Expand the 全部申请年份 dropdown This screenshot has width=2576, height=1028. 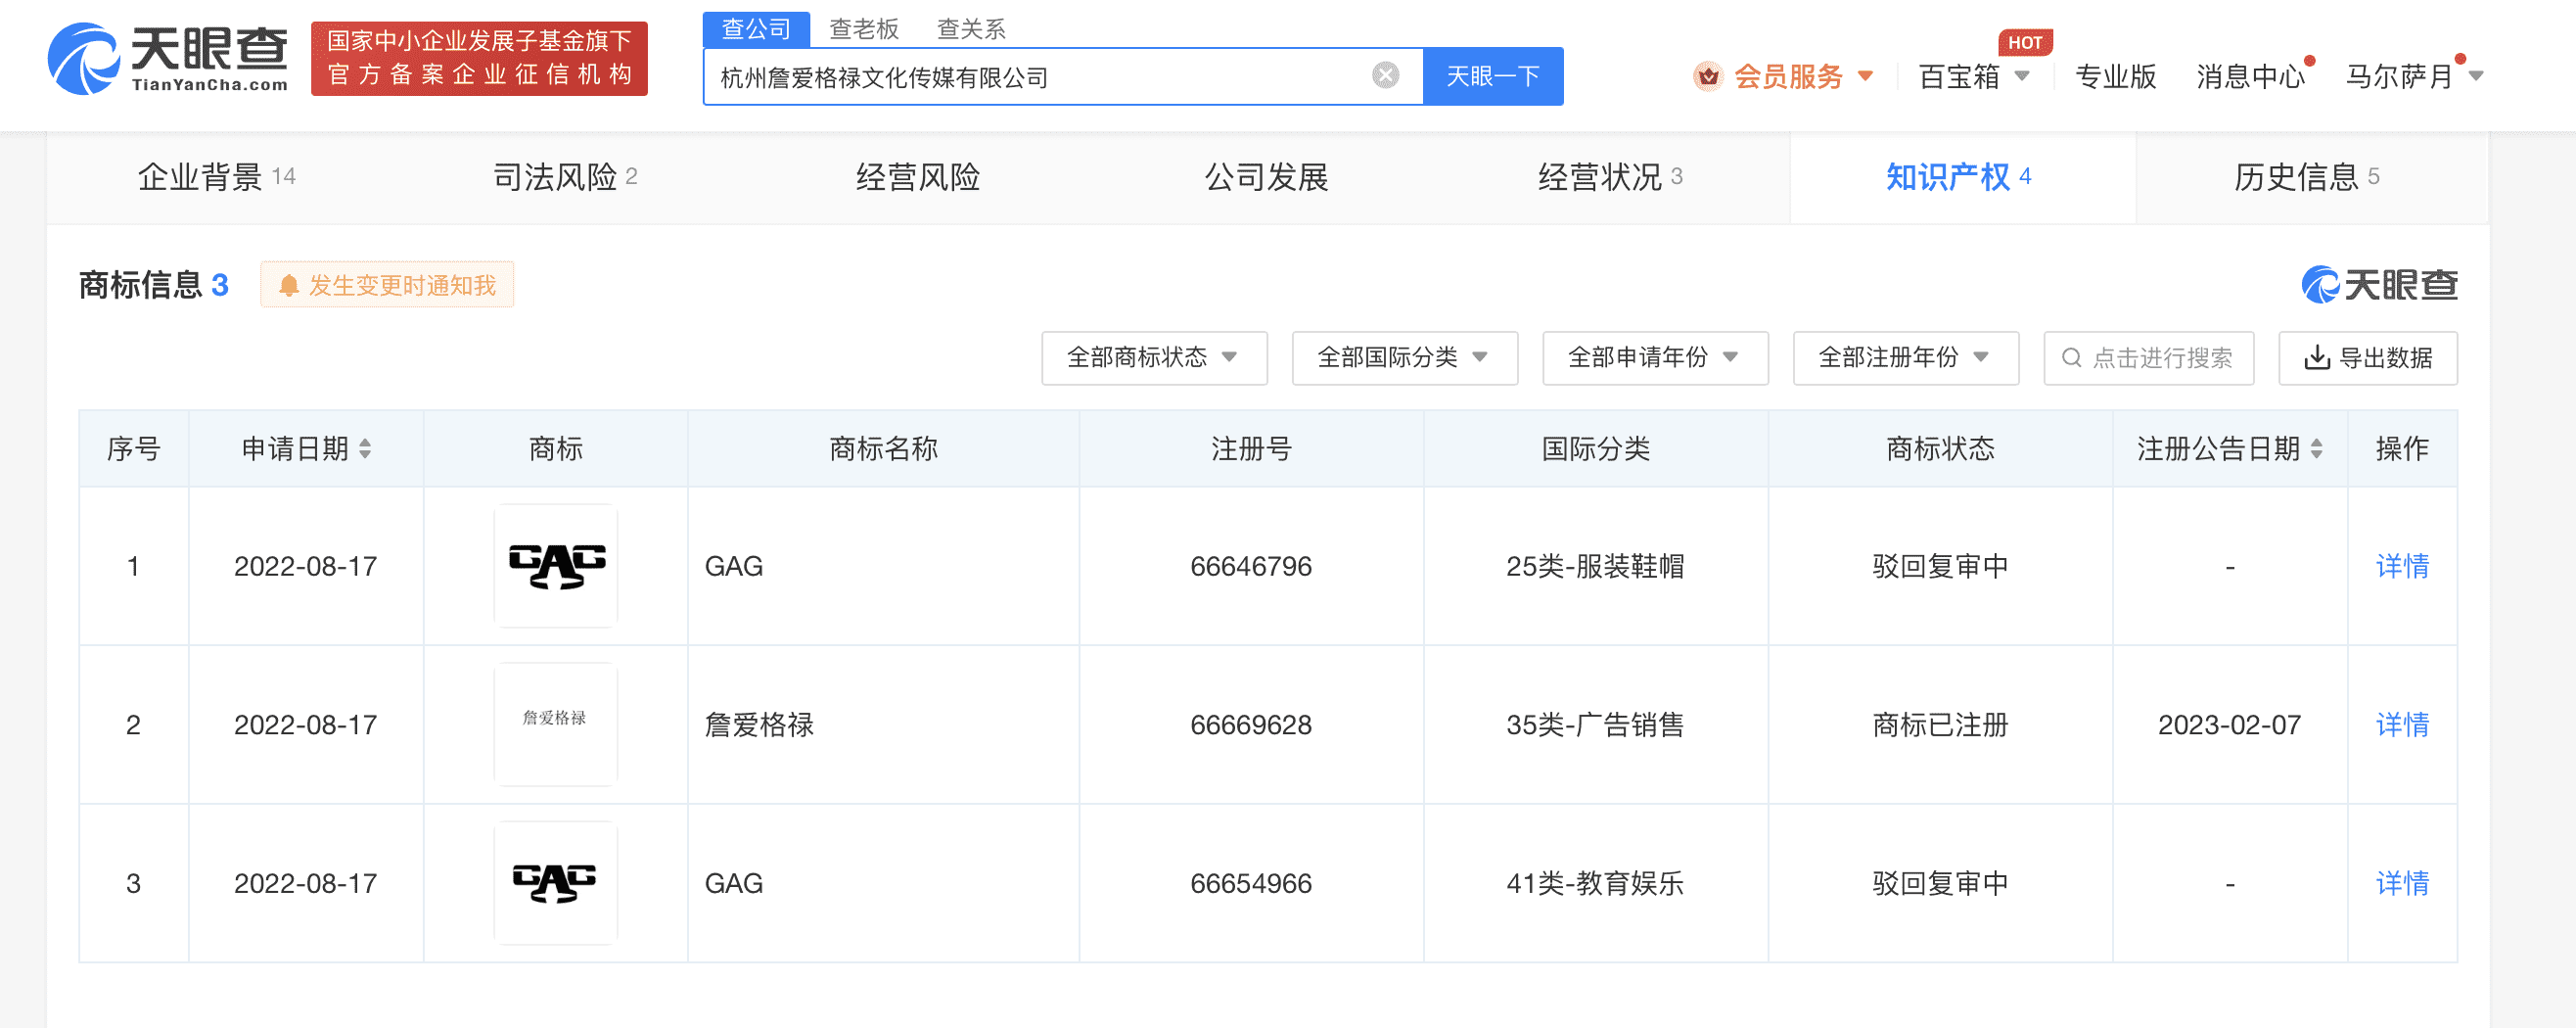[1654, 358]
